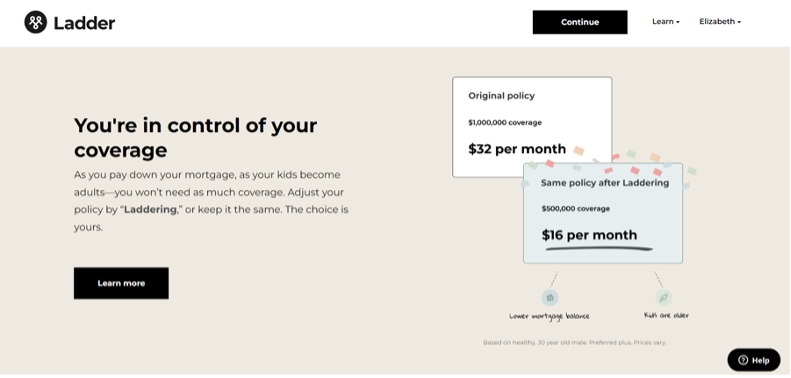Click the house mortgage icon
Image resolution: width=791 pixels, height=378 pixels.
click(x=550, y=297)
